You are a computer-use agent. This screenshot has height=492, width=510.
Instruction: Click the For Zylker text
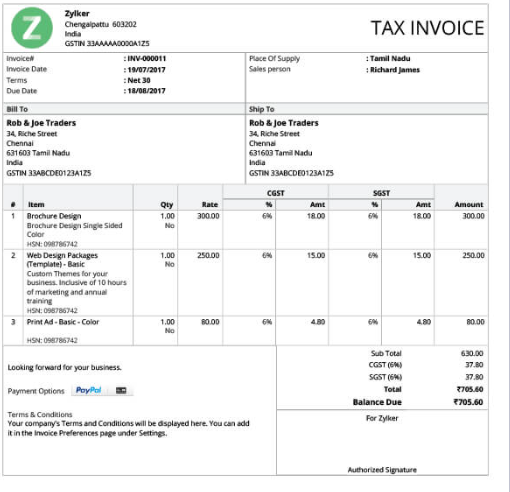pyautogui.click(x=382, y=418)
